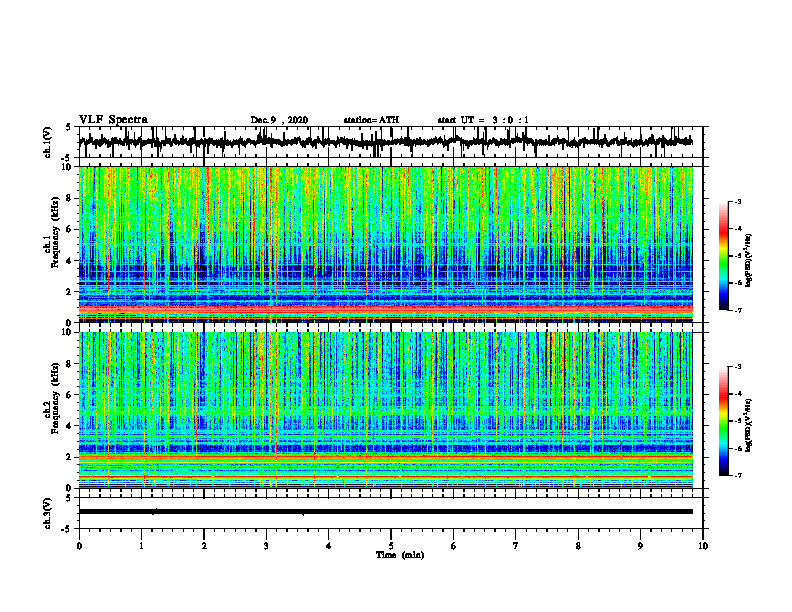The image size is (792, 612).
Task: Click inside the ch.1 spectrogram plot
Action: (x=386, y=244)
